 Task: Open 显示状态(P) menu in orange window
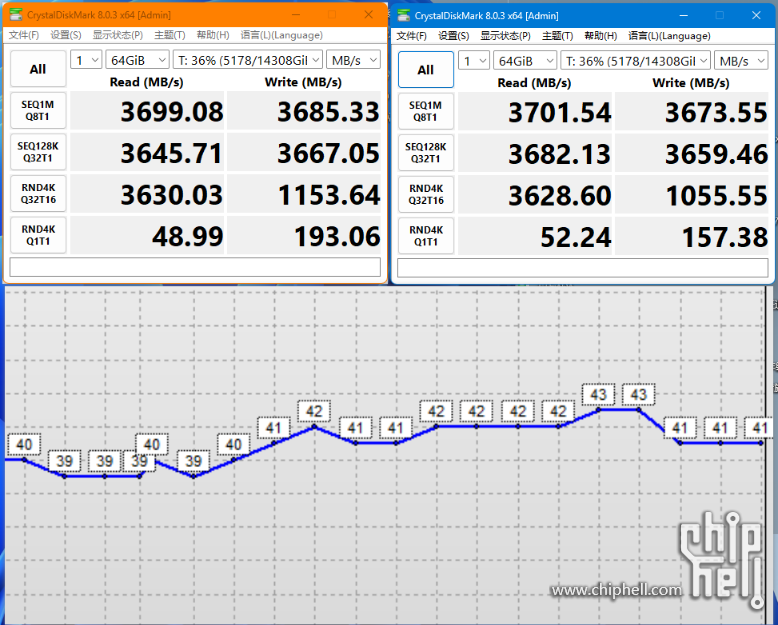(x=118, y=35)
